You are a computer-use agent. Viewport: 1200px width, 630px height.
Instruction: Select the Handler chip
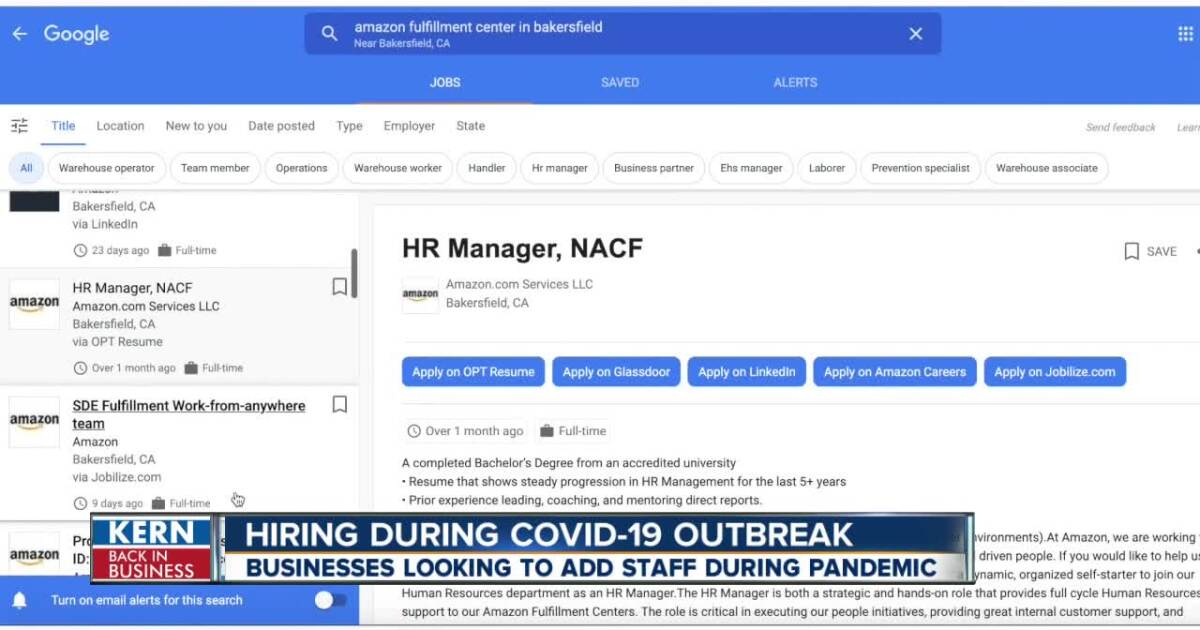pos(487,168)
